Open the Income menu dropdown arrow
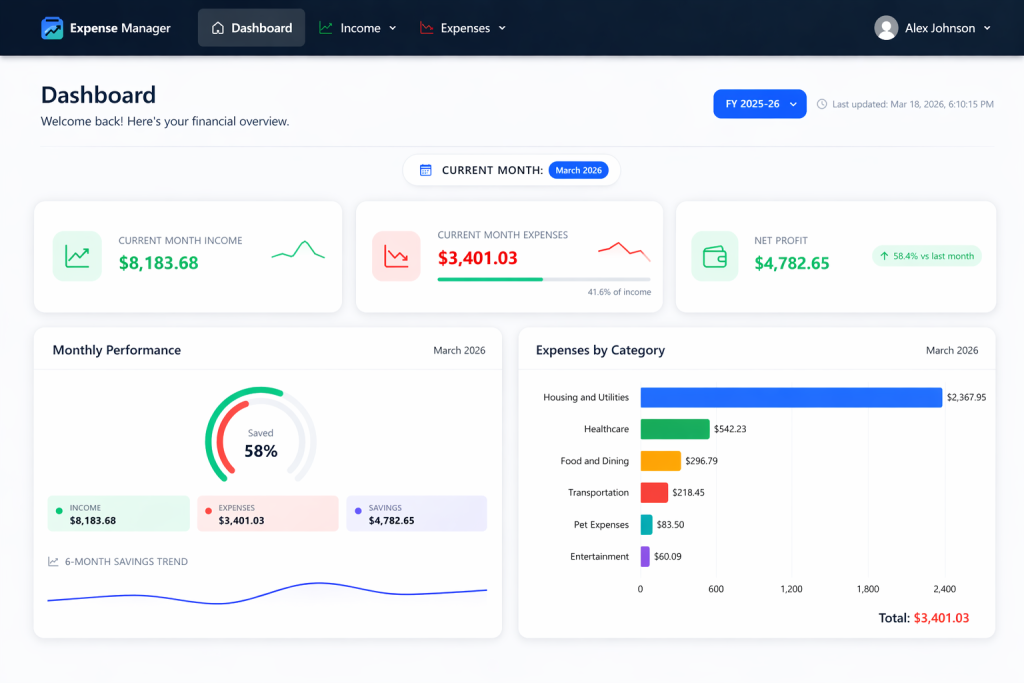Image resolution: width=1024 pixels, height=683 pixels. pos(392,28)
